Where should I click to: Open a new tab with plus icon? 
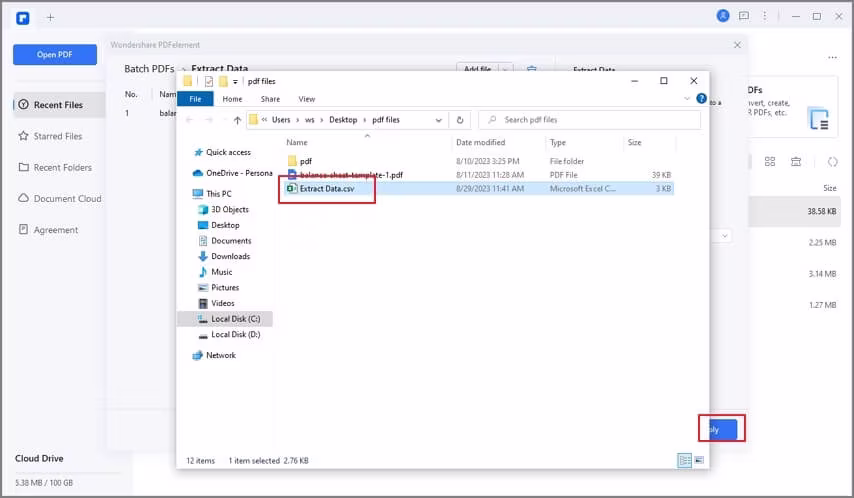coord(50,17)
